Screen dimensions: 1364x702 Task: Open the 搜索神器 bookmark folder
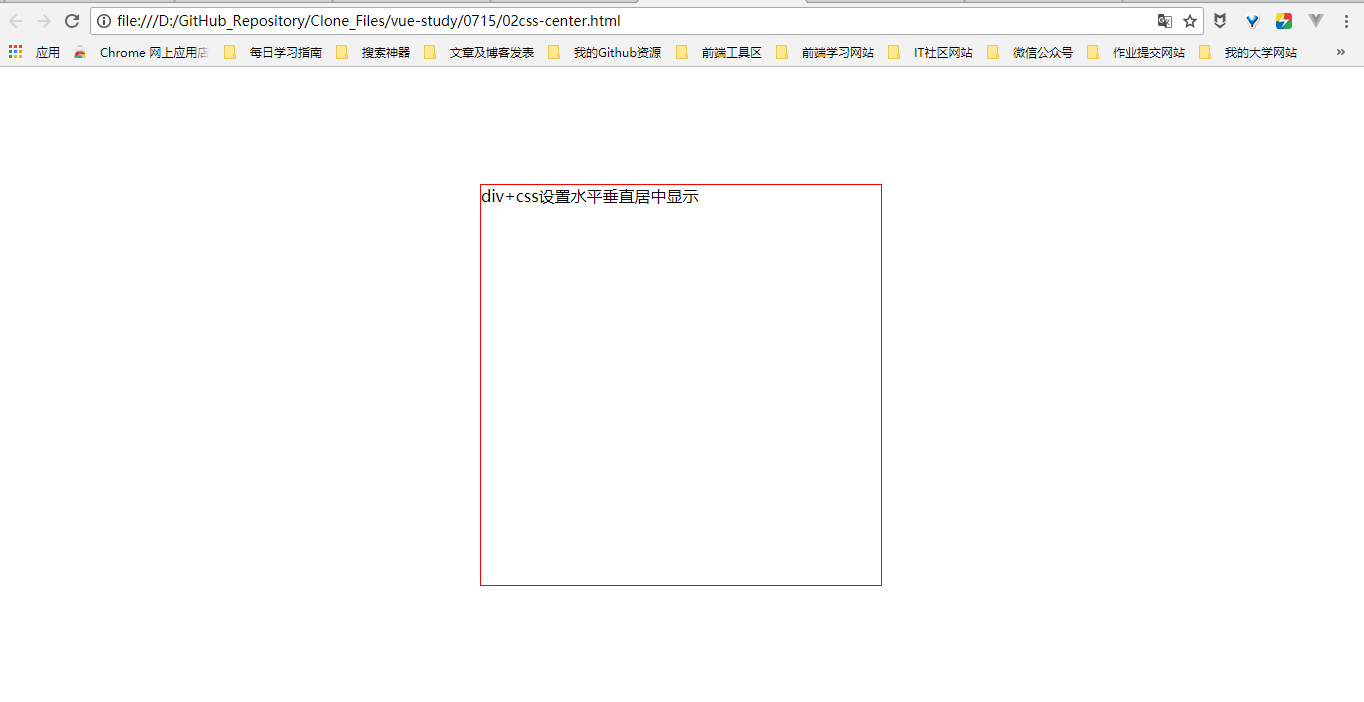(373, 52)
